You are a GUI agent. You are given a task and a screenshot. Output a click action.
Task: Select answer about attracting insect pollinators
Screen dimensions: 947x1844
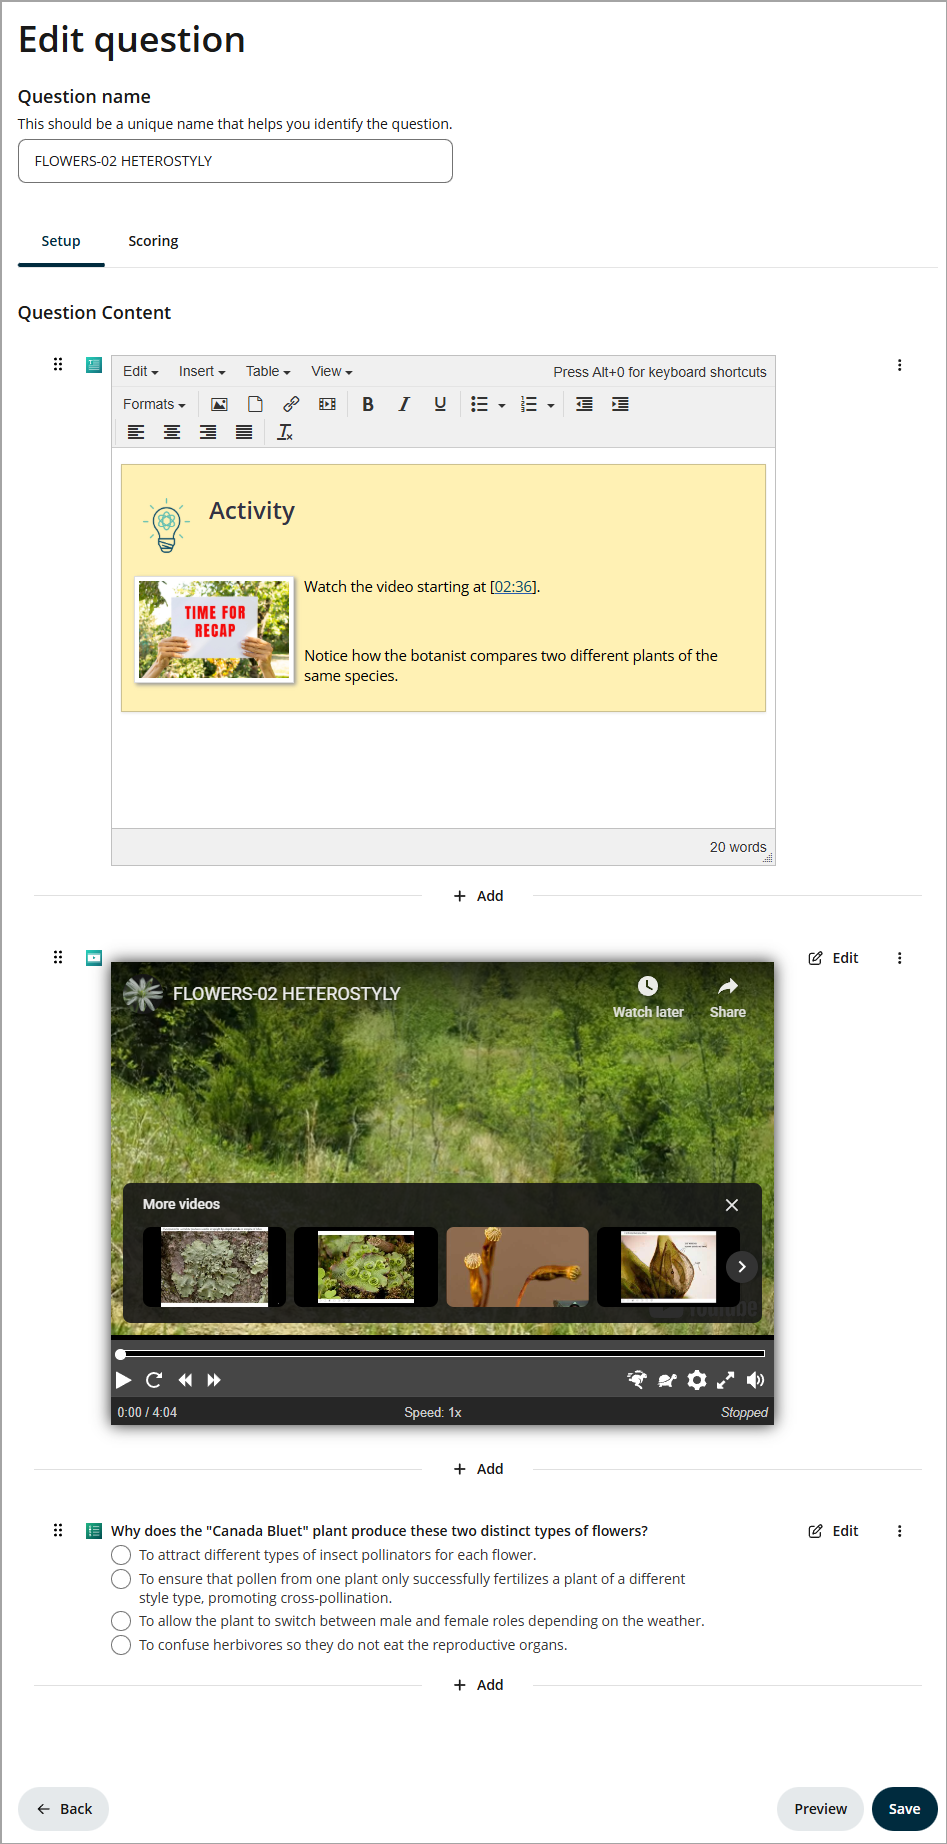point(121,1555)
